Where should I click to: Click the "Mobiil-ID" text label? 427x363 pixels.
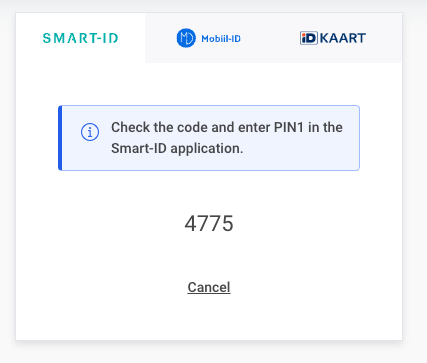[x=221, y=39]
